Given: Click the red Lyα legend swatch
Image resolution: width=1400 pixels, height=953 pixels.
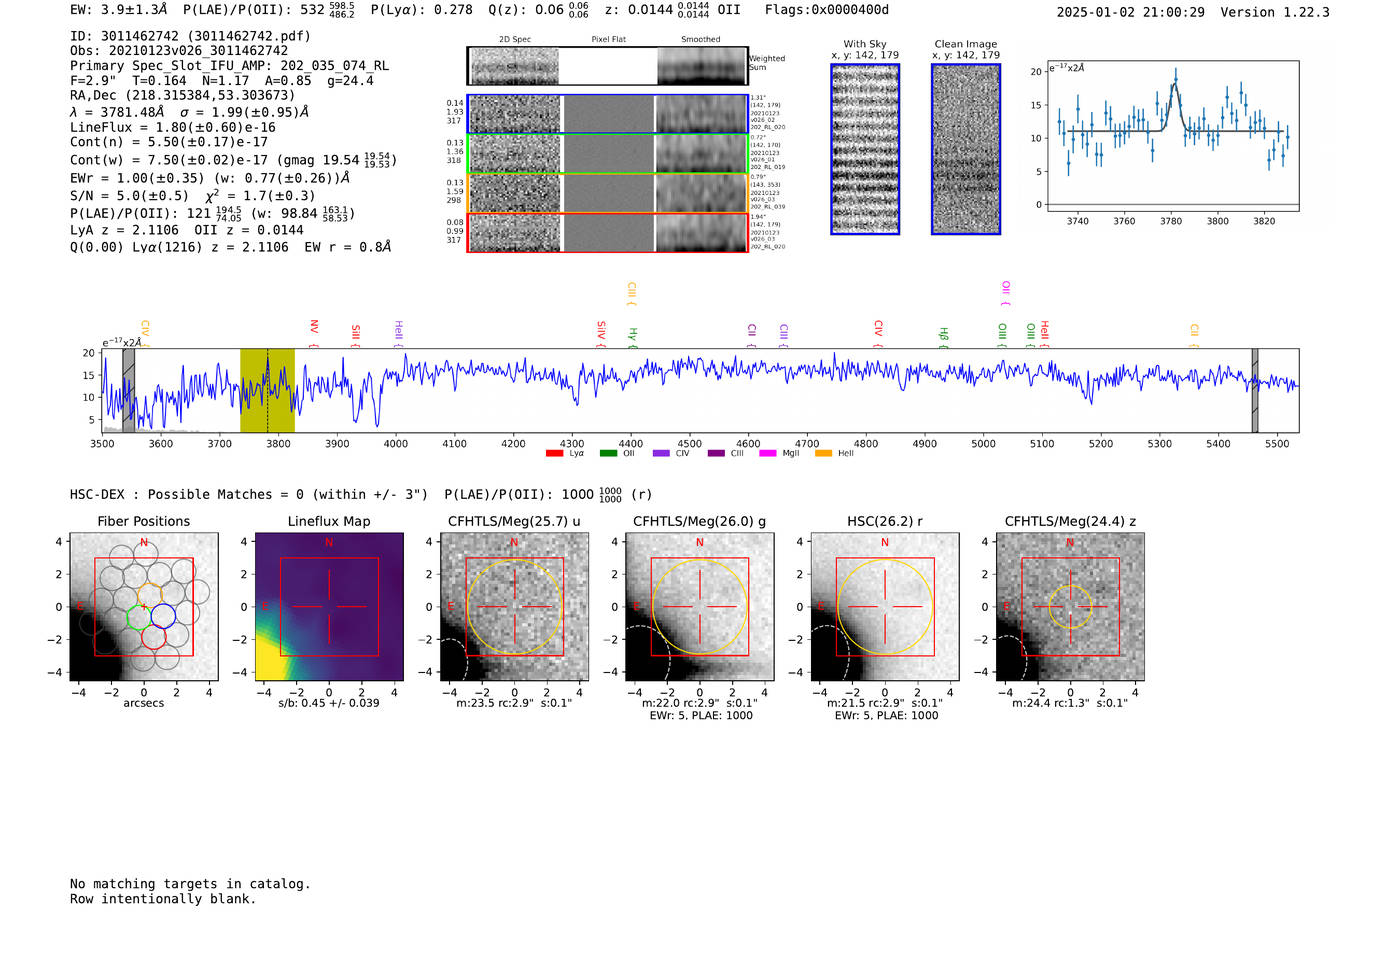Looking at the screenshot, I should coord(554,454).
